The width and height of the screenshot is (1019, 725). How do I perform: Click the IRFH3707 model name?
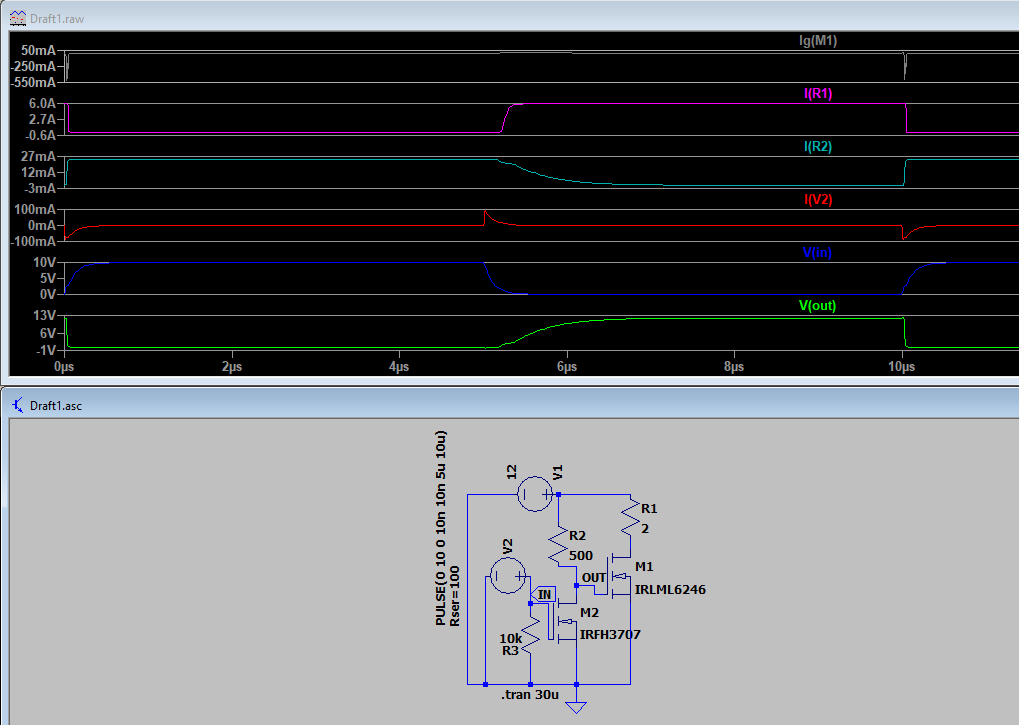pos(610,634)
